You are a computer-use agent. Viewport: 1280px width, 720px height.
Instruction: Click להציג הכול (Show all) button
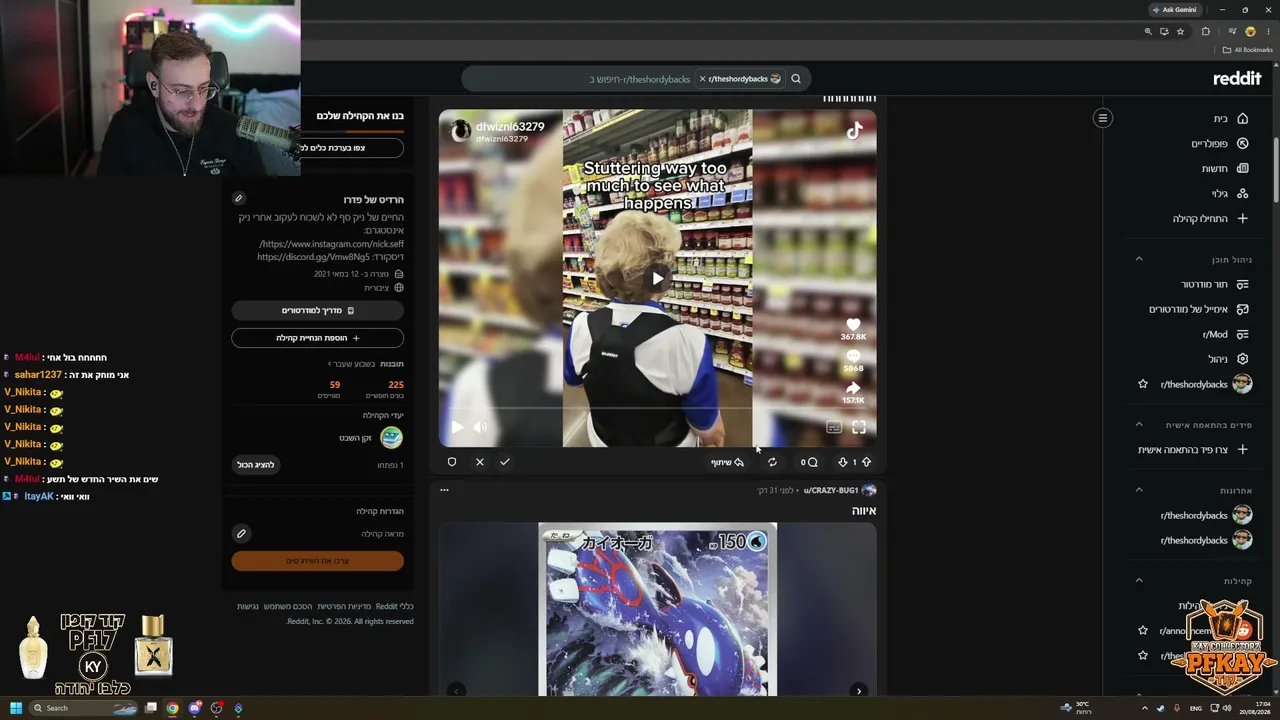click(x=255, y=465)
